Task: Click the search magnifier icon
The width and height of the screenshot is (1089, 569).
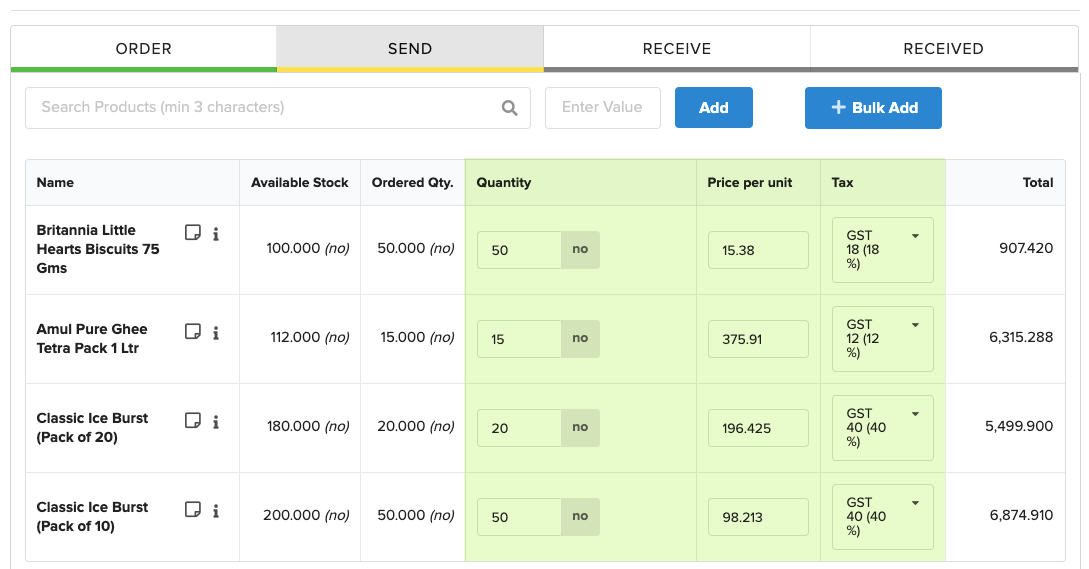Action: tap(510, 108)
